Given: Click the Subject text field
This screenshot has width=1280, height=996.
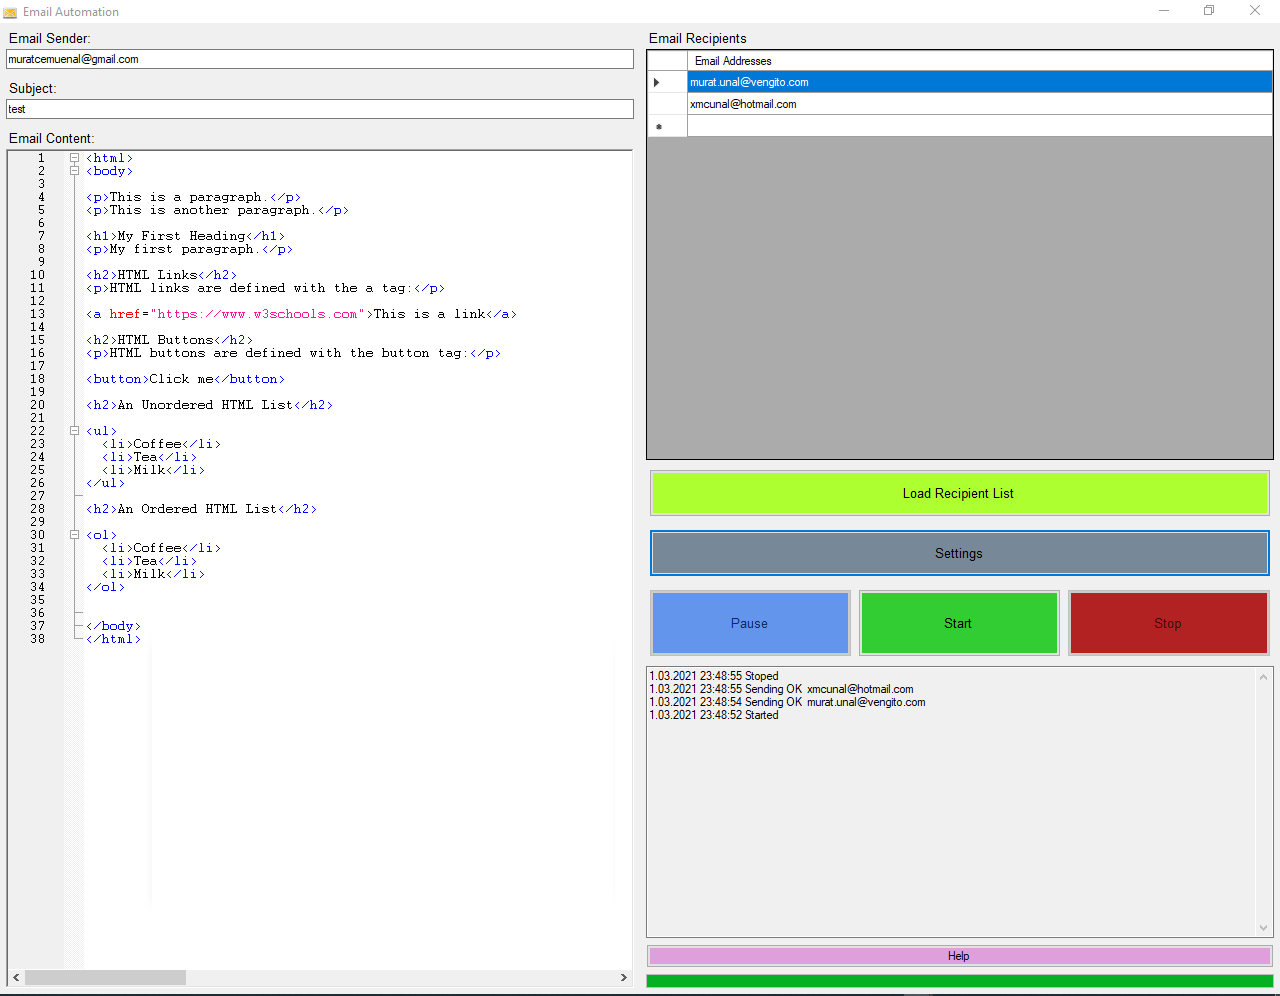Looking at the screenshot, I should point(320,109).
